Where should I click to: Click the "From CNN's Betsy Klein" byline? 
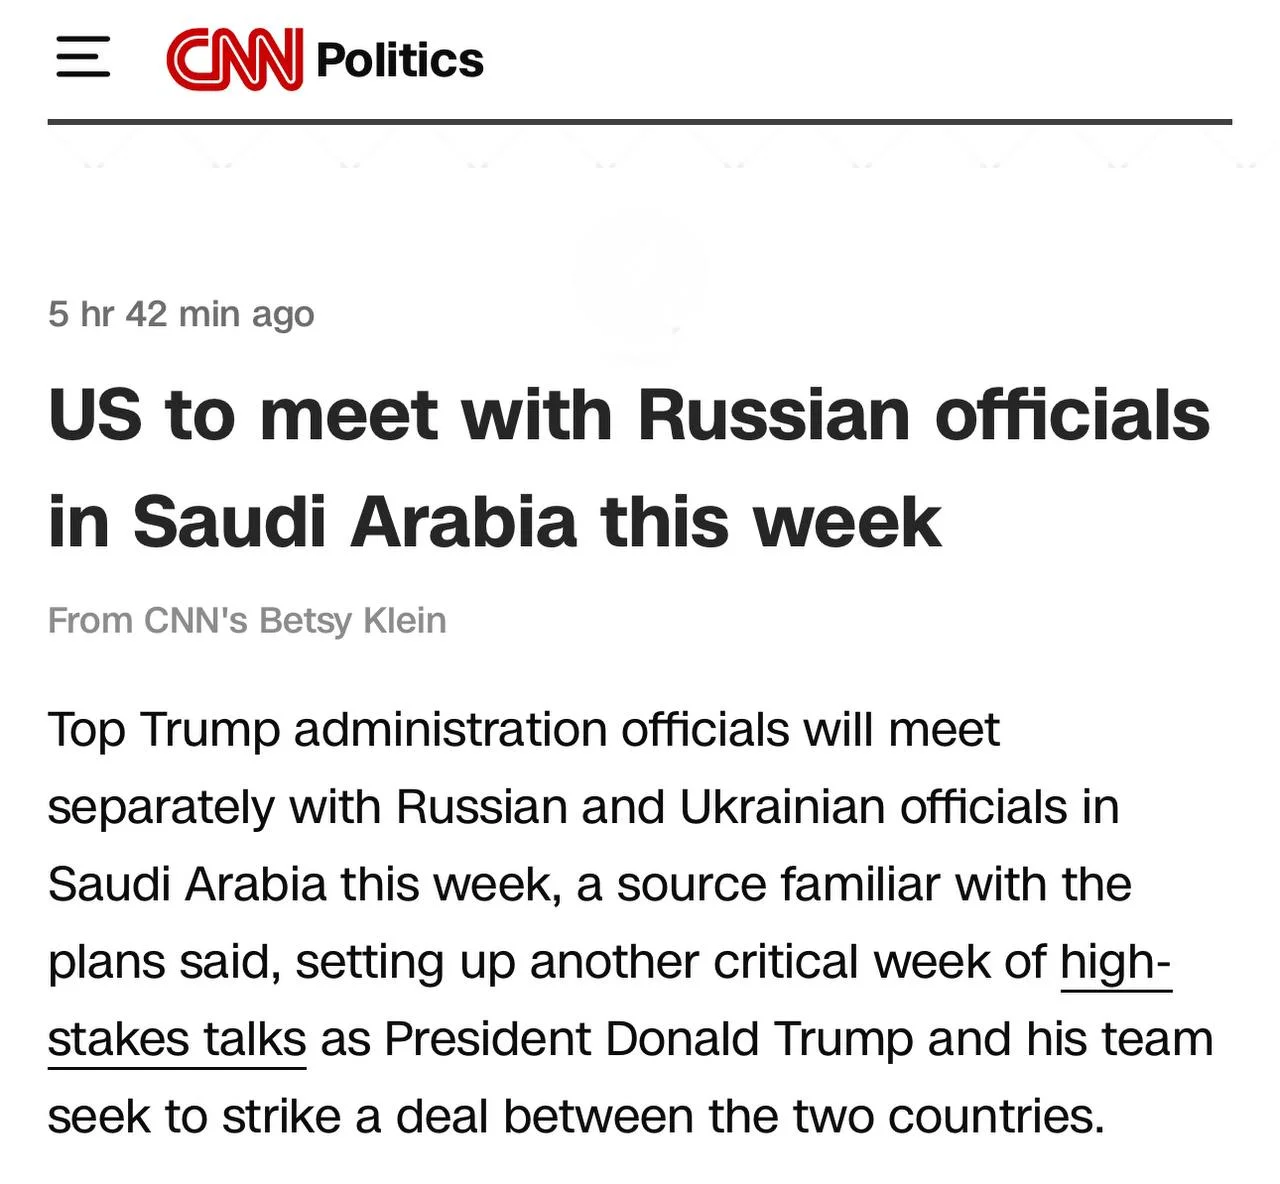(247, 620)
